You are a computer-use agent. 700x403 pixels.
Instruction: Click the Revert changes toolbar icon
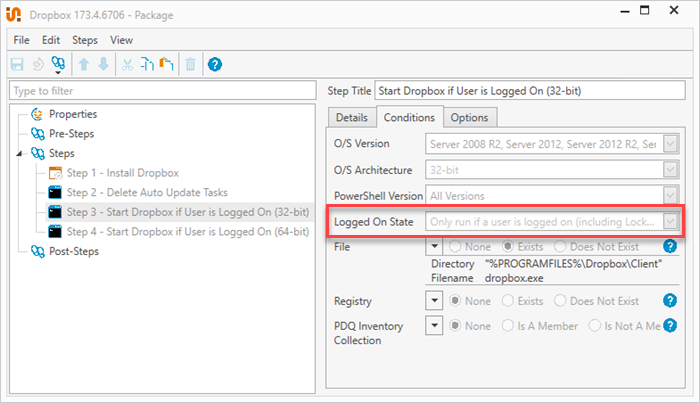tap(38, 65)
